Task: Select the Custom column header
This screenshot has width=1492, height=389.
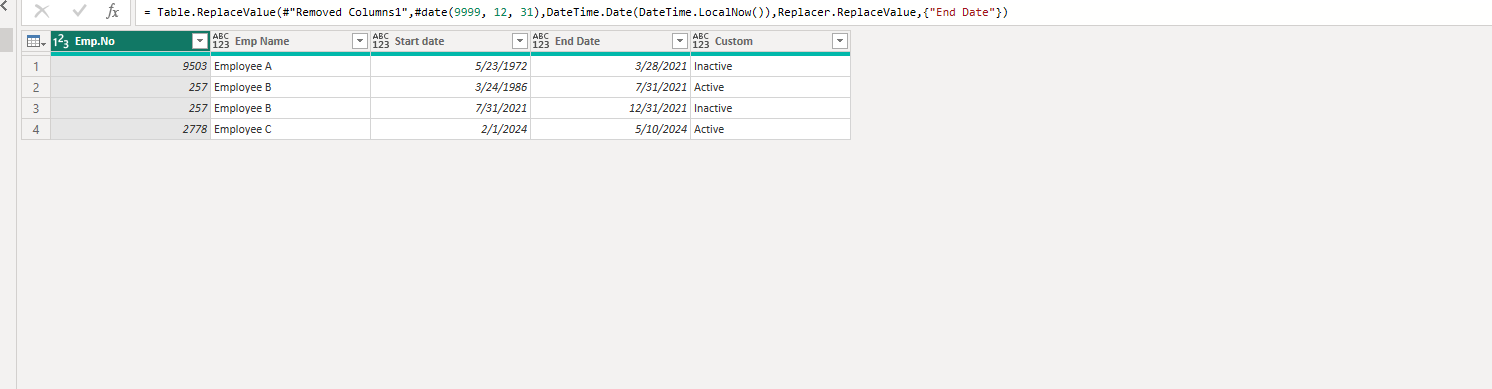Action: [771, 41]
